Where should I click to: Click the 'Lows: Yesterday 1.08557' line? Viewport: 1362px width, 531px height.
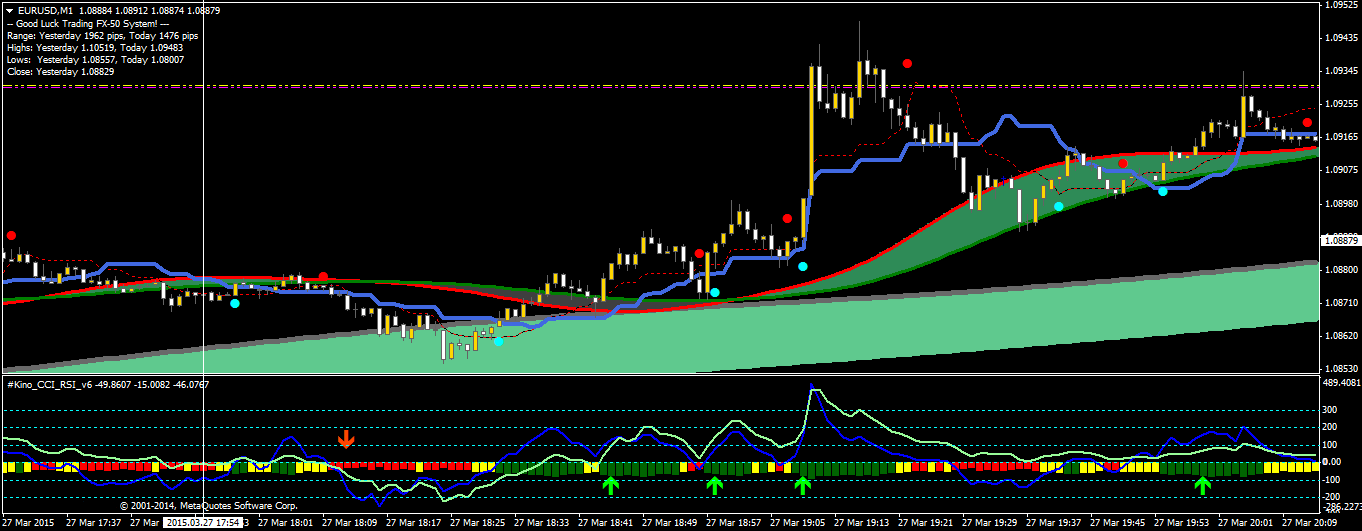[94, 59]
